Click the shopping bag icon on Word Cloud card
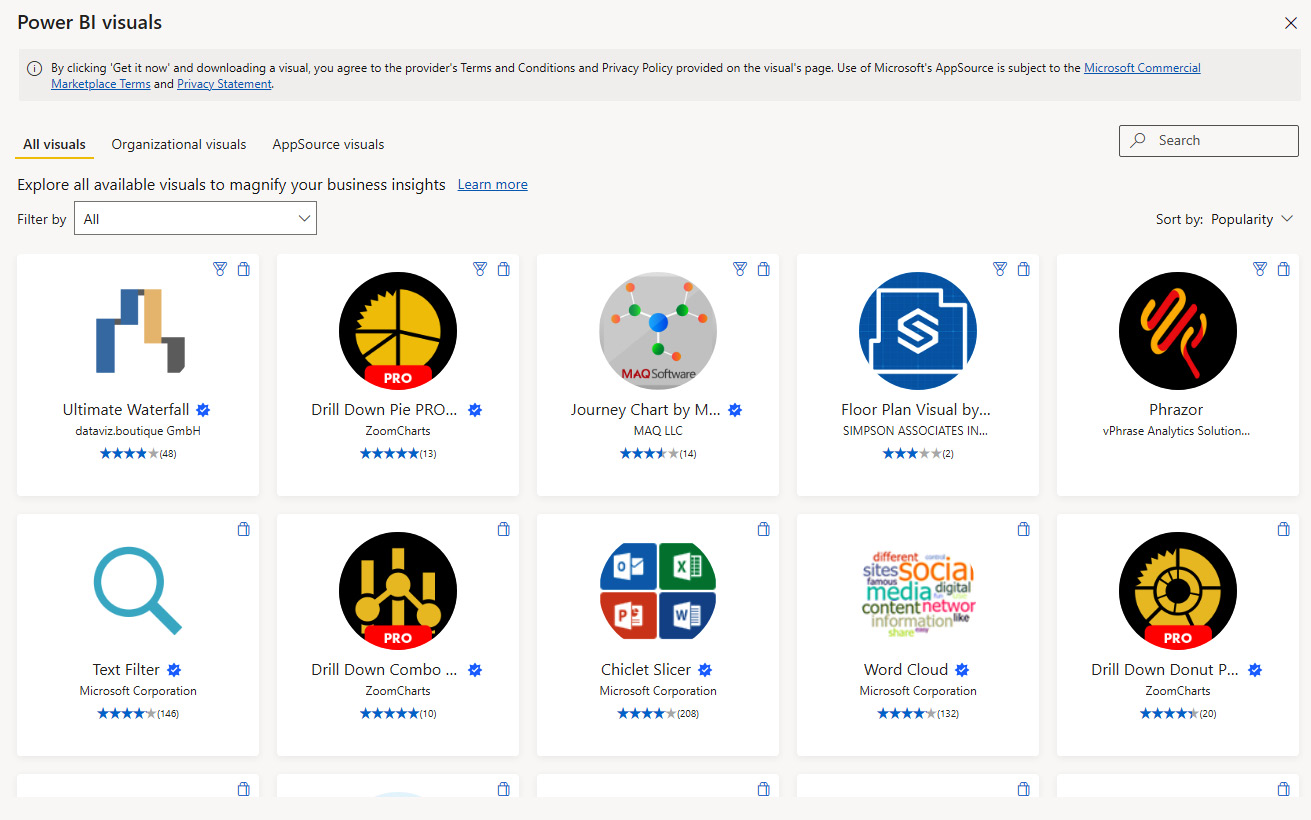The height and width of the screenshot is (820, 1311). (x=1024, y=529)
